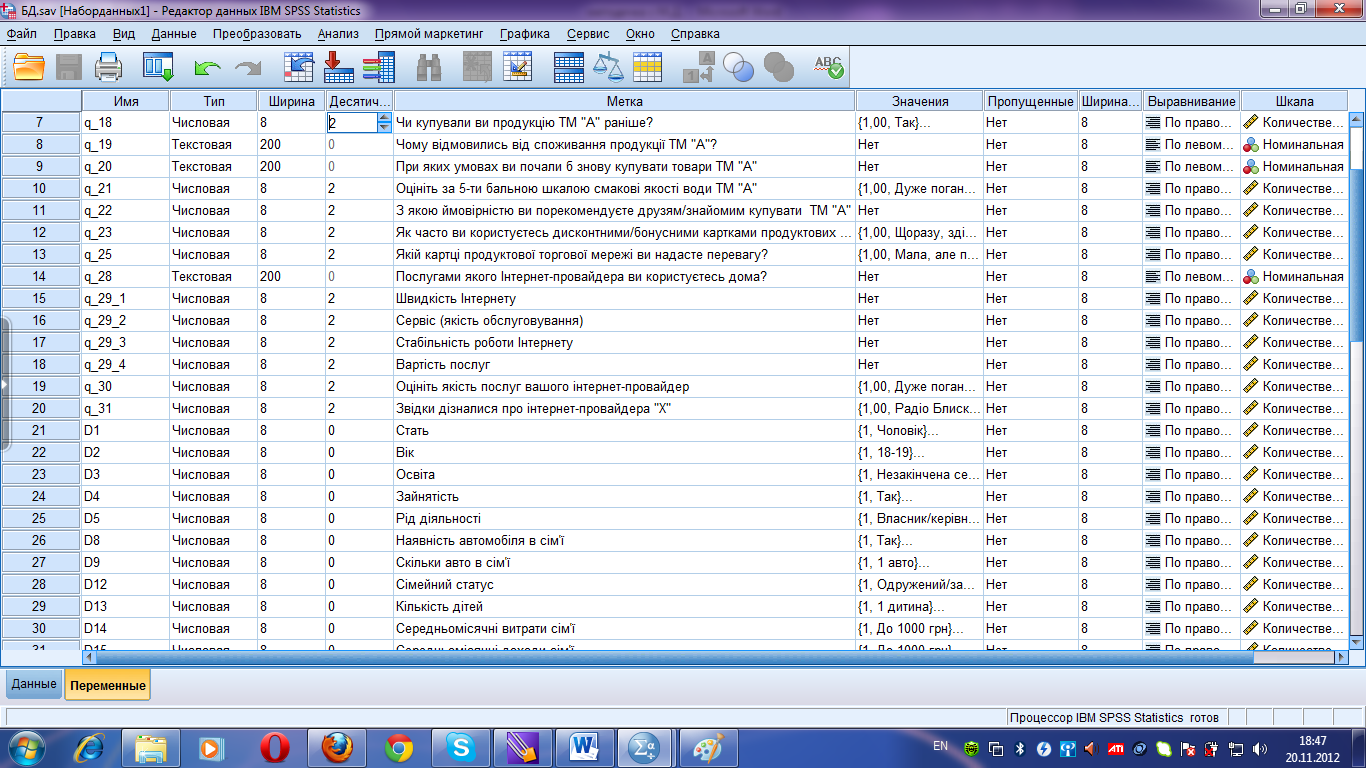Open Текстовая type cell for q_28
1366x768 pixels.
(213, 276)
